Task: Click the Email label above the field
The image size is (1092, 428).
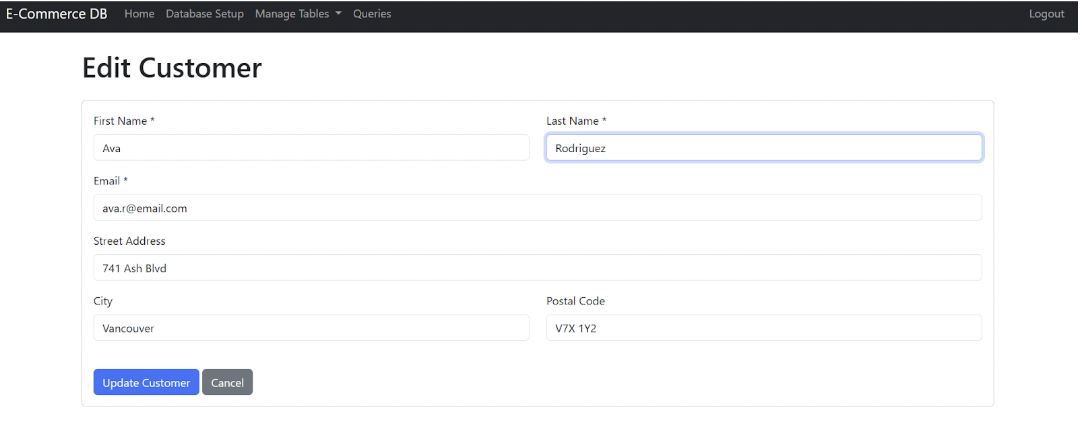Action: (x=110, y=181)
